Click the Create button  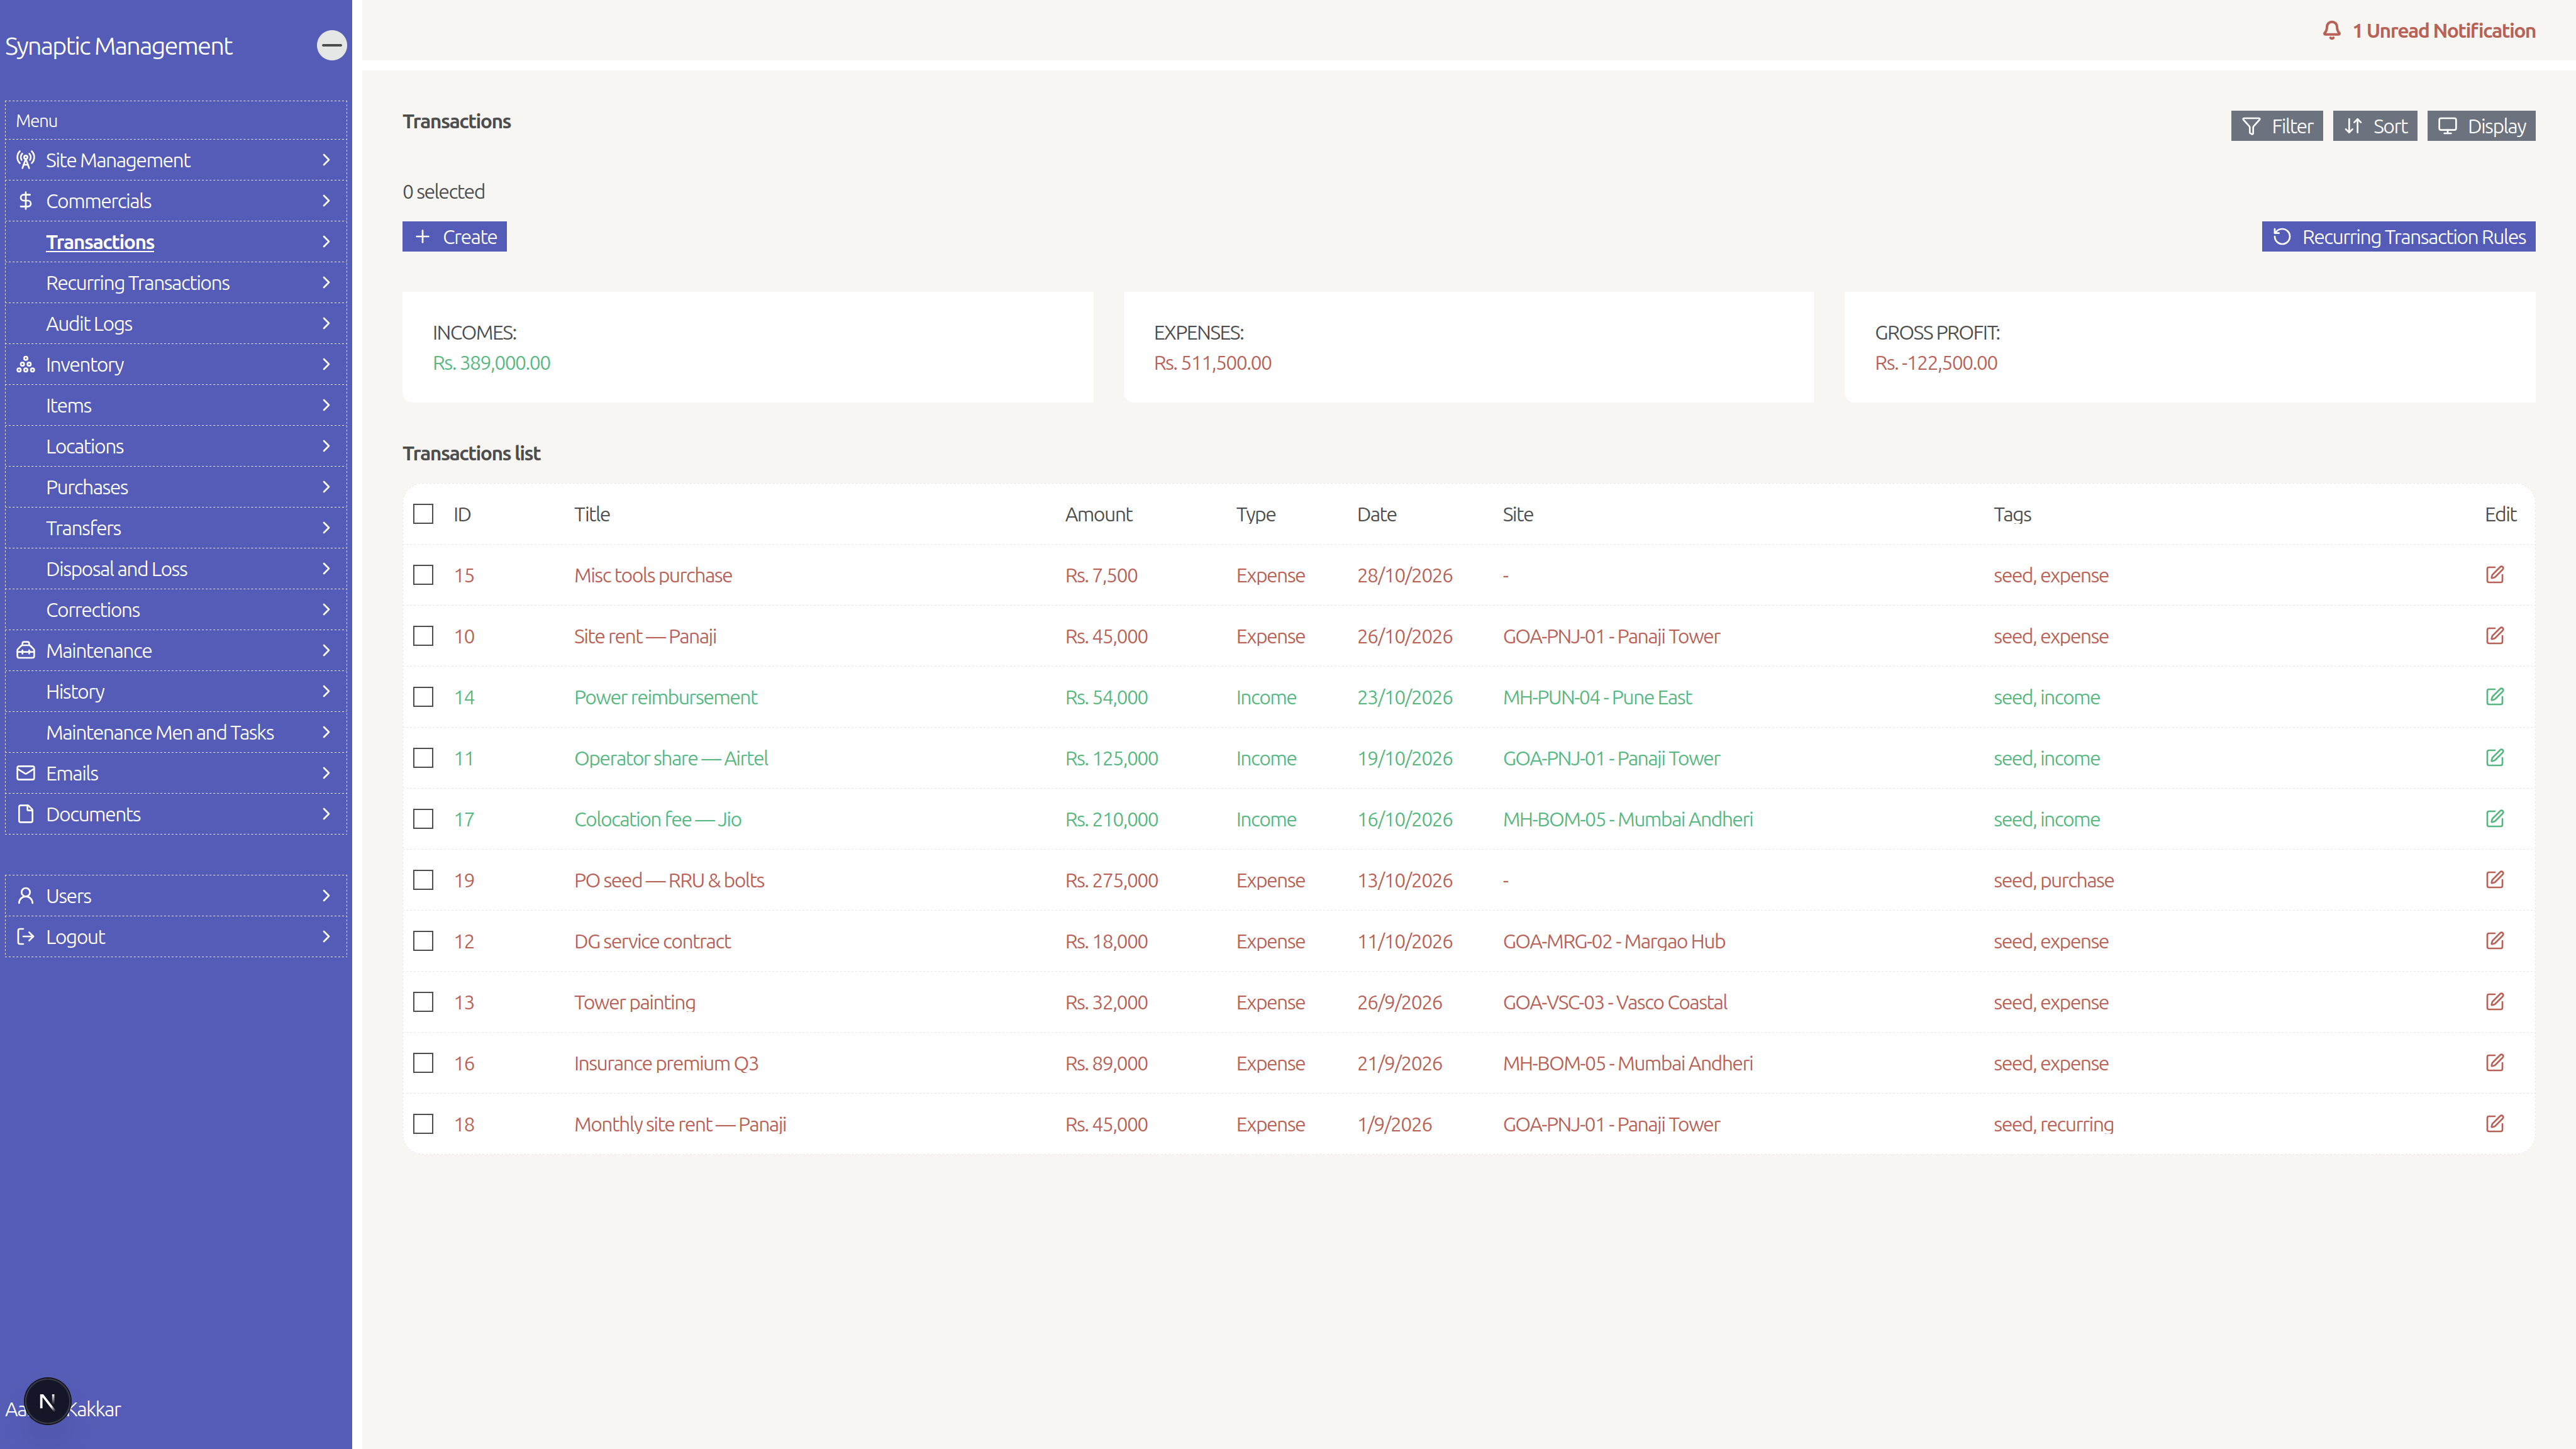tap(455, 237)
